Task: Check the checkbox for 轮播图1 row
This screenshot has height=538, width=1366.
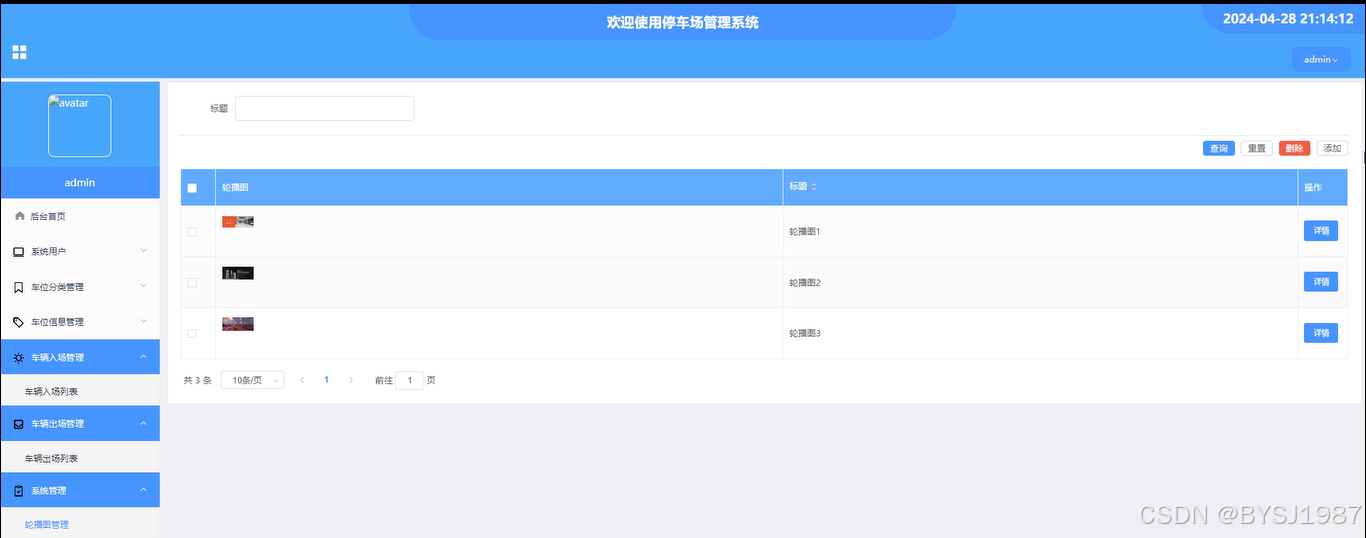Action: pos(192,231)
